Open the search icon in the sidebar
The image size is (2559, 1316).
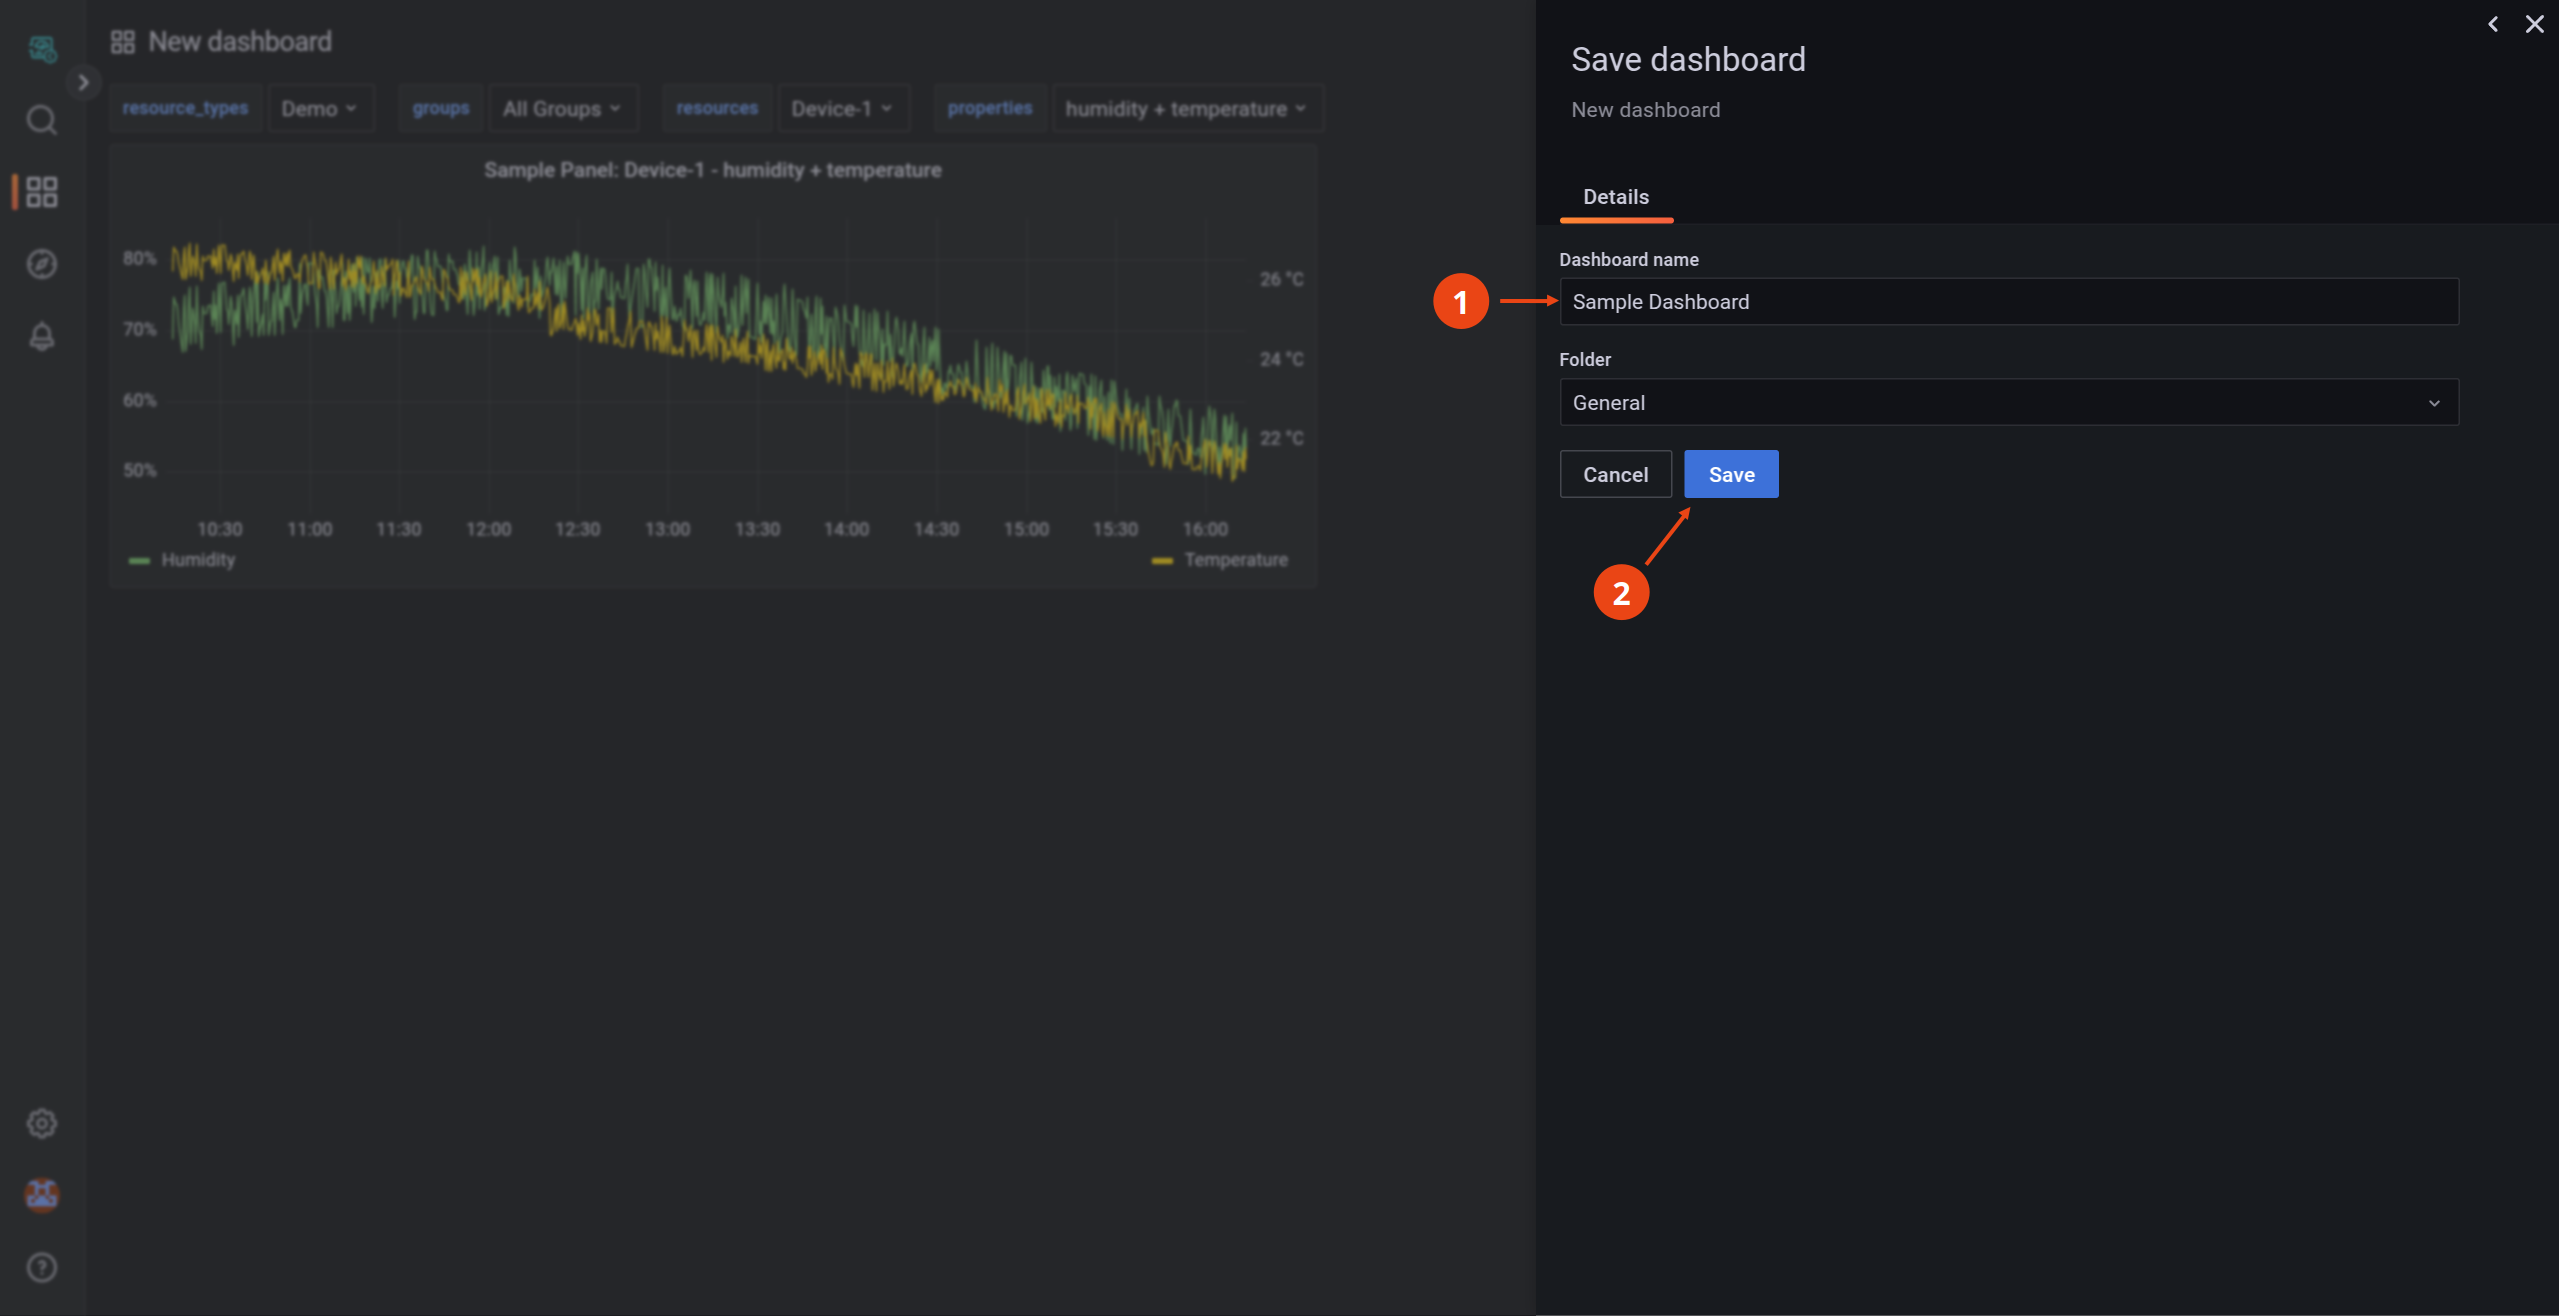(41, 120)
